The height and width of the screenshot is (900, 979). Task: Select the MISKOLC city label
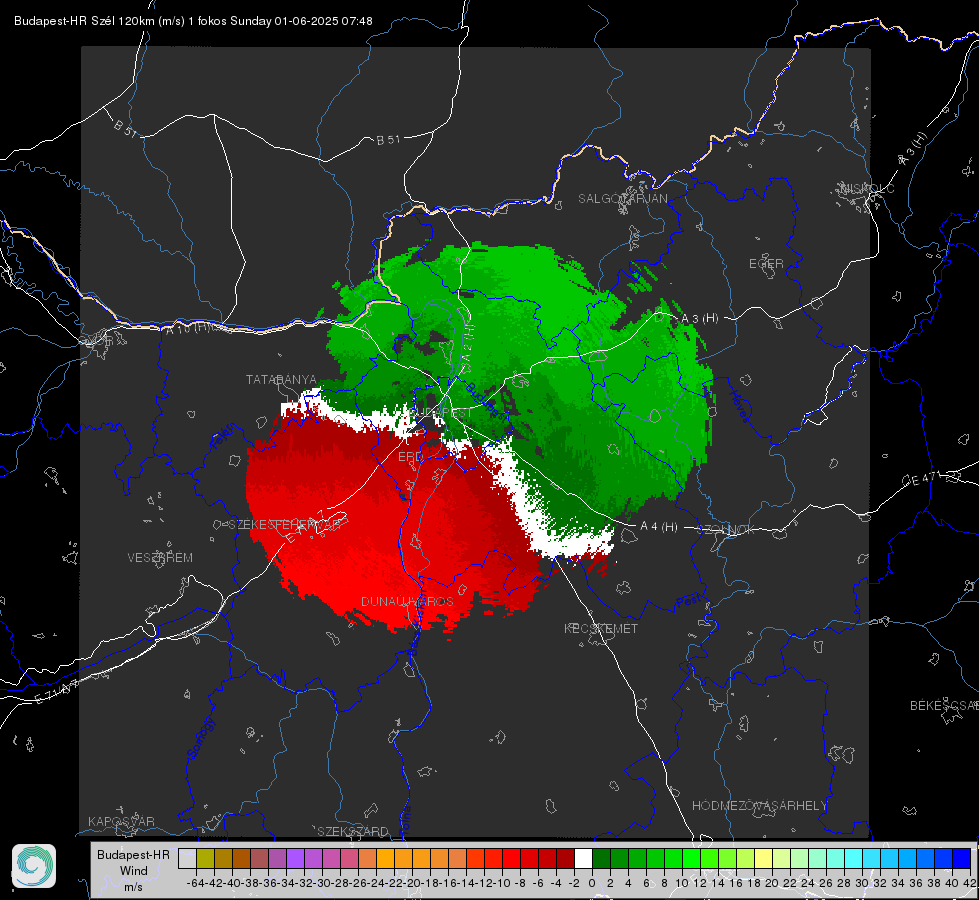click(x=867, y=188)
